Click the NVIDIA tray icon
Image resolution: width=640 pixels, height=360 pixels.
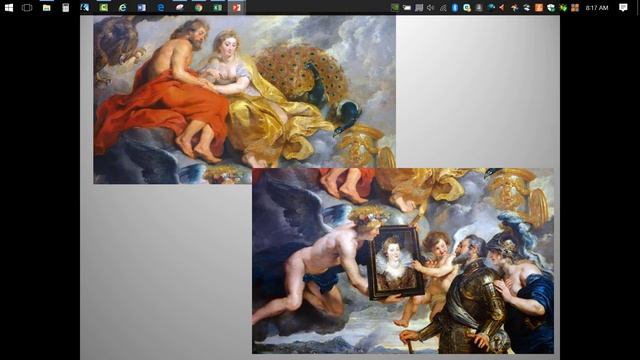[x=395, y=7]
